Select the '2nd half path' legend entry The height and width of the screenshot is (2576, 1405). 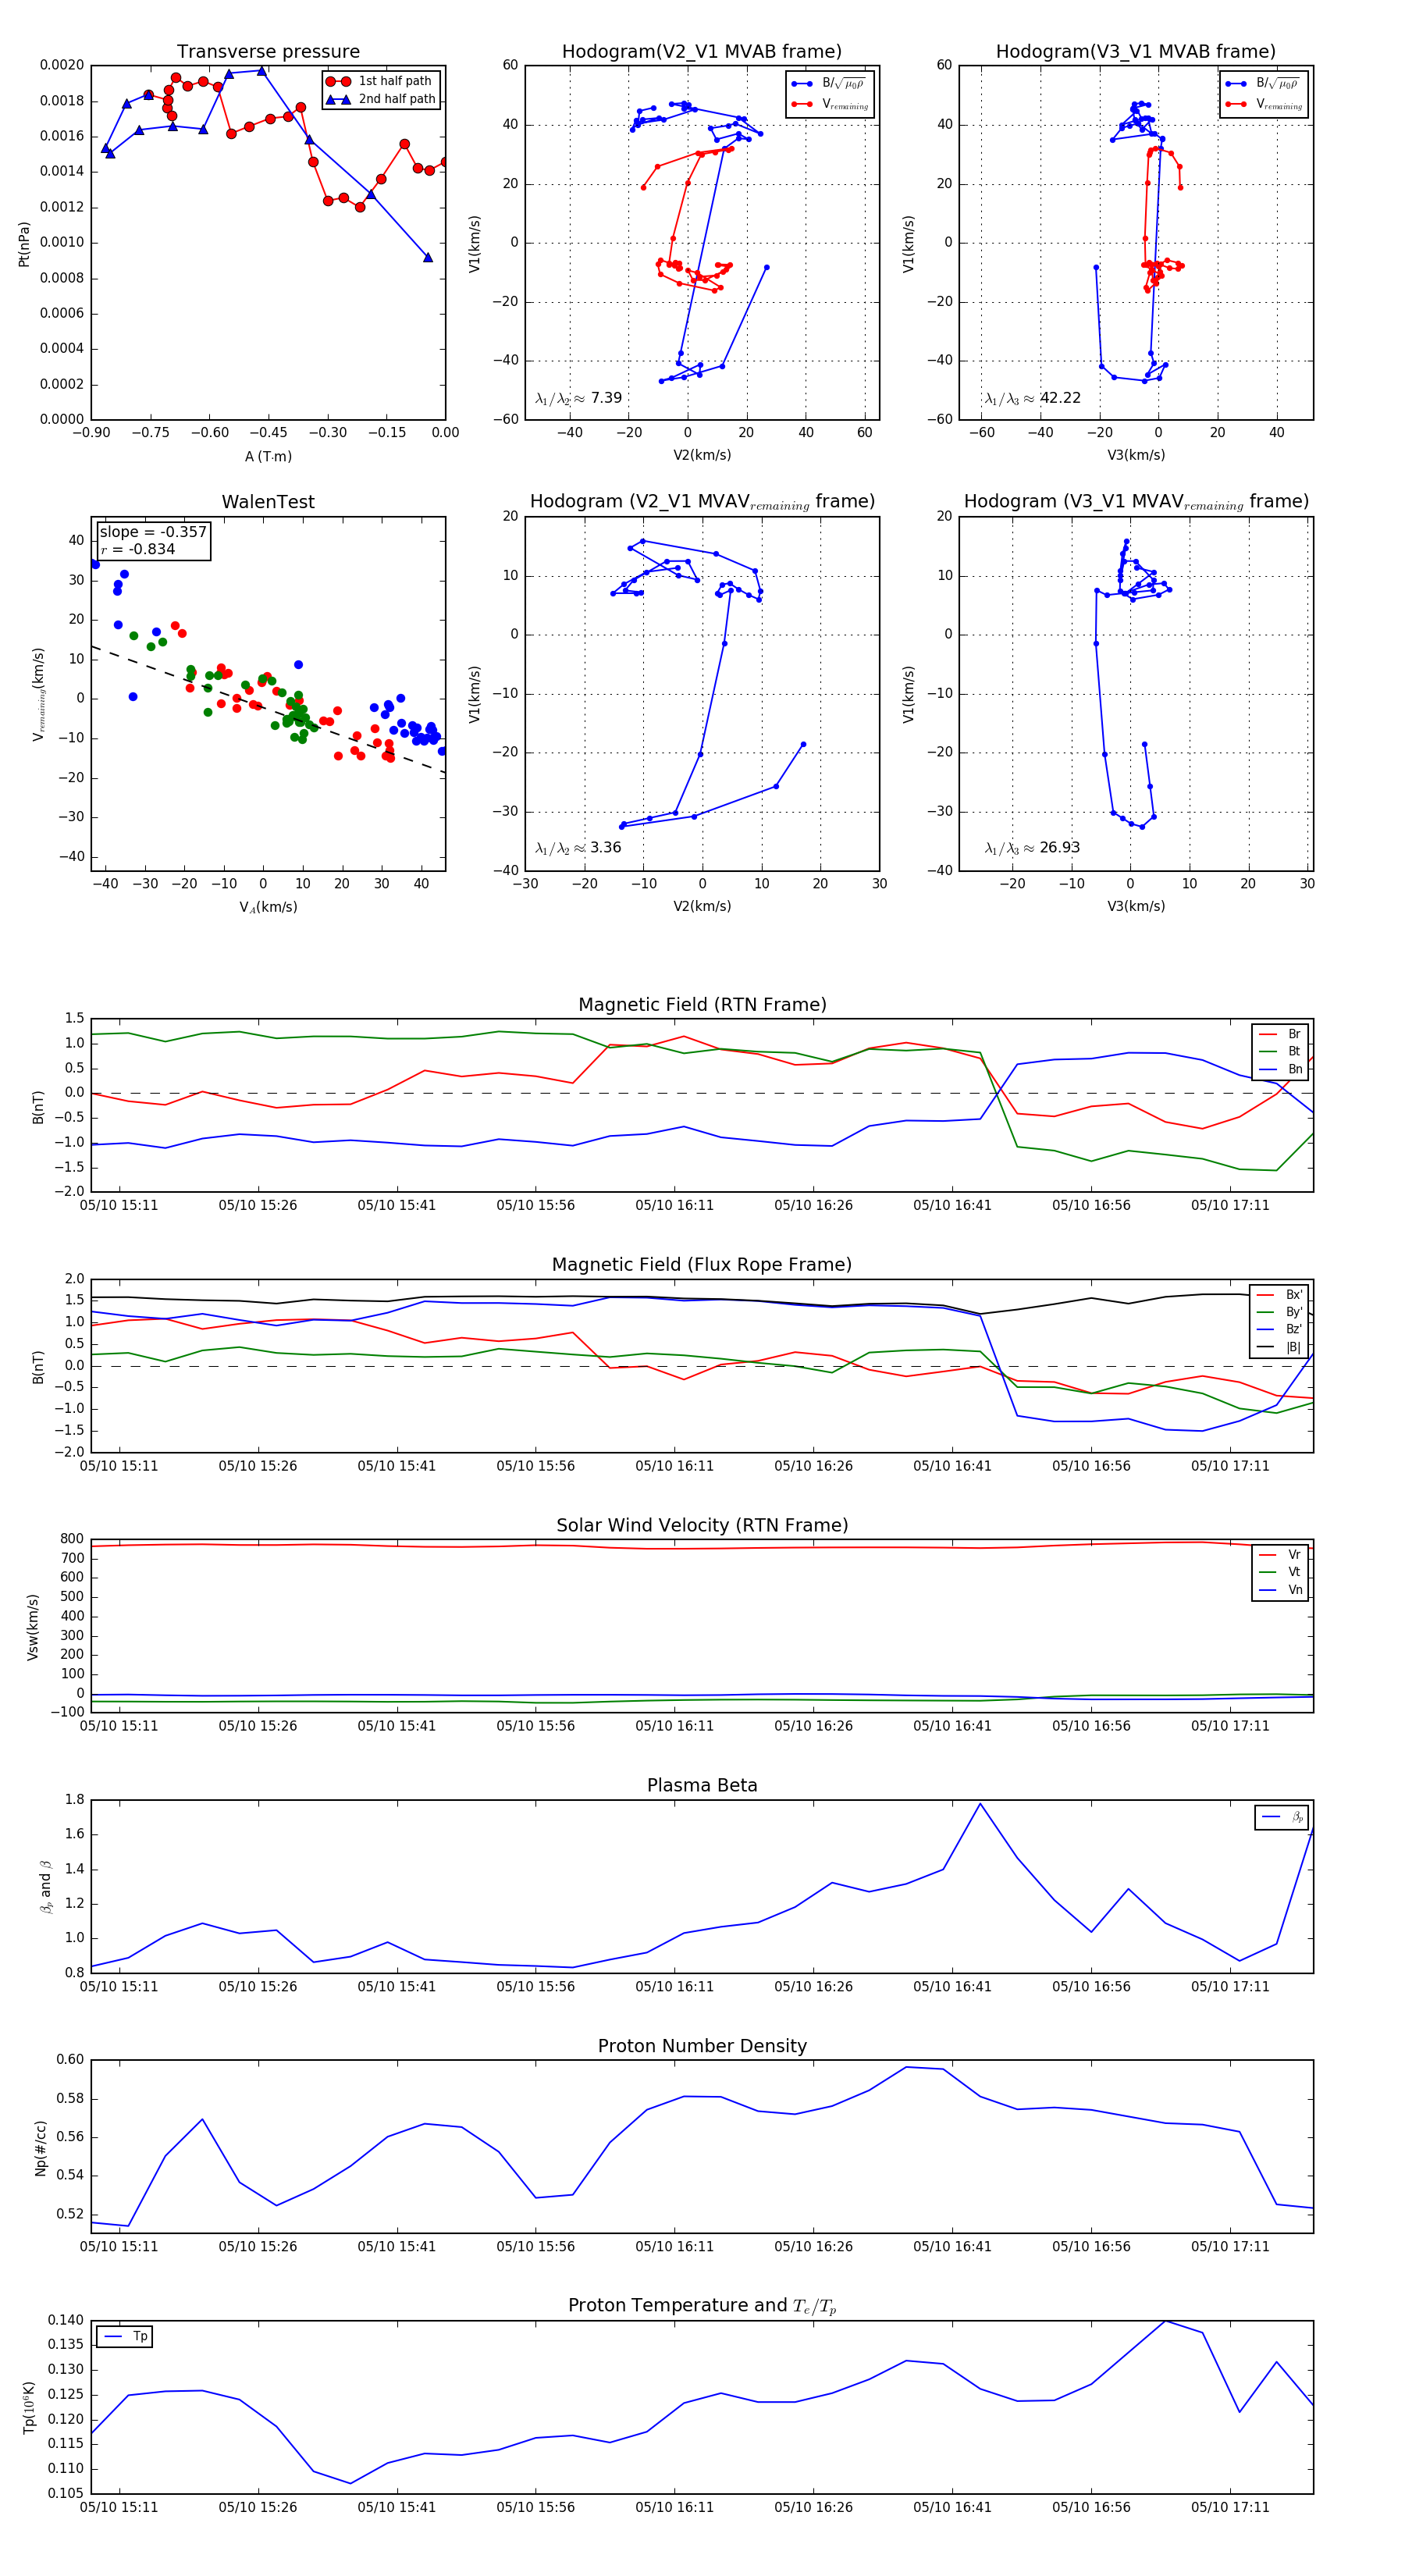[x=381, y=99]
